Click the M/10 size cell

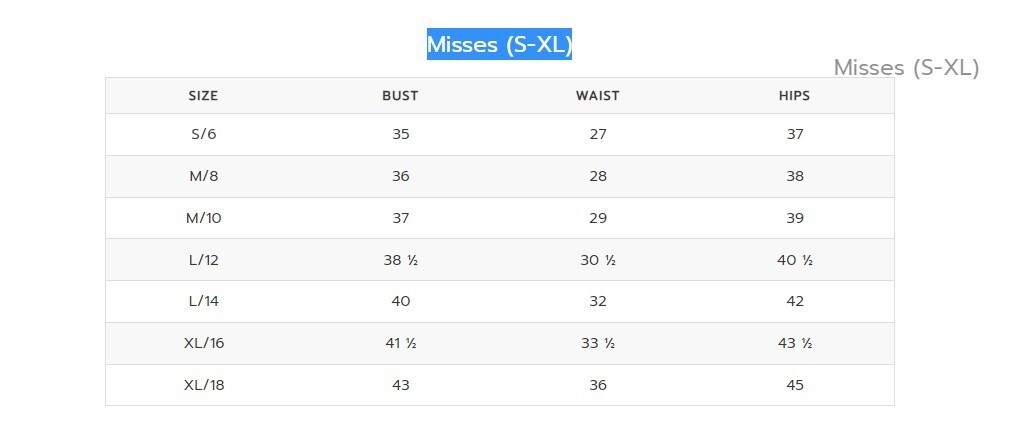pos(203,218)
